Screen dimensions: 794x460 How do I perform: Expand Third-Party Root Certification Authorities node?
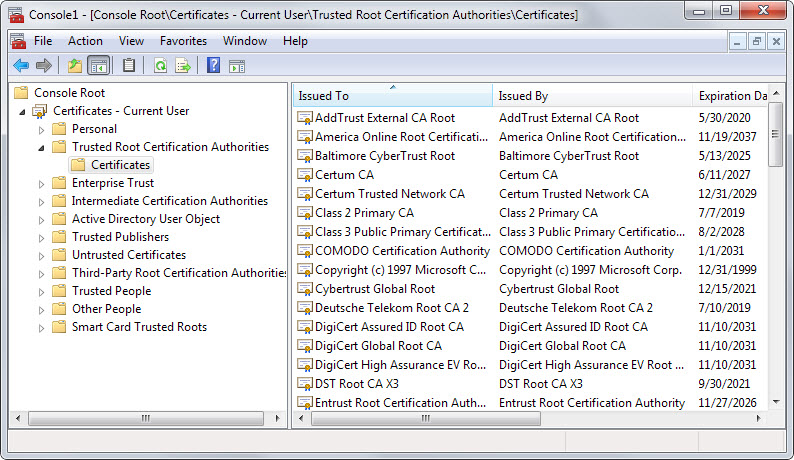42,274
